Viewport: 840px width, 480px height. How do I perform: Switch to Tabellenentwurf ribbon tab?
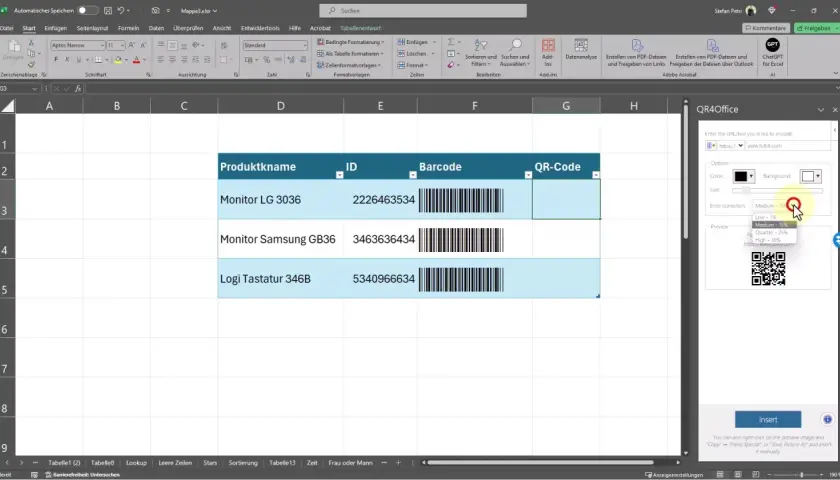pos(361,28)
